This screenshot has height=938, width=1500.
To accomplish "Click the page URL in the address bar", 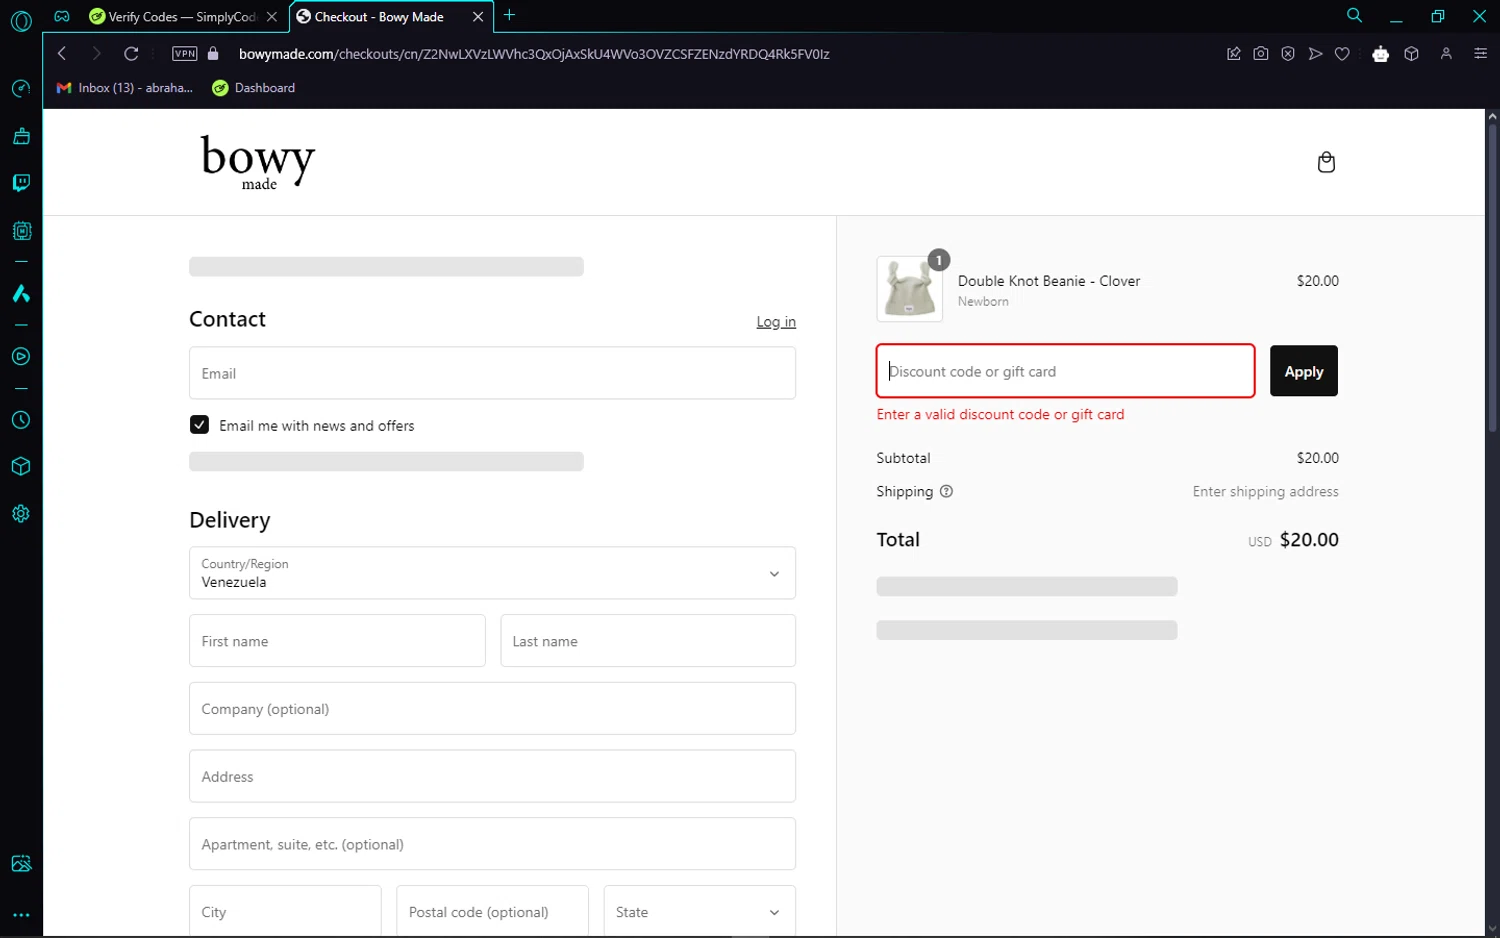I will point(534,54).
